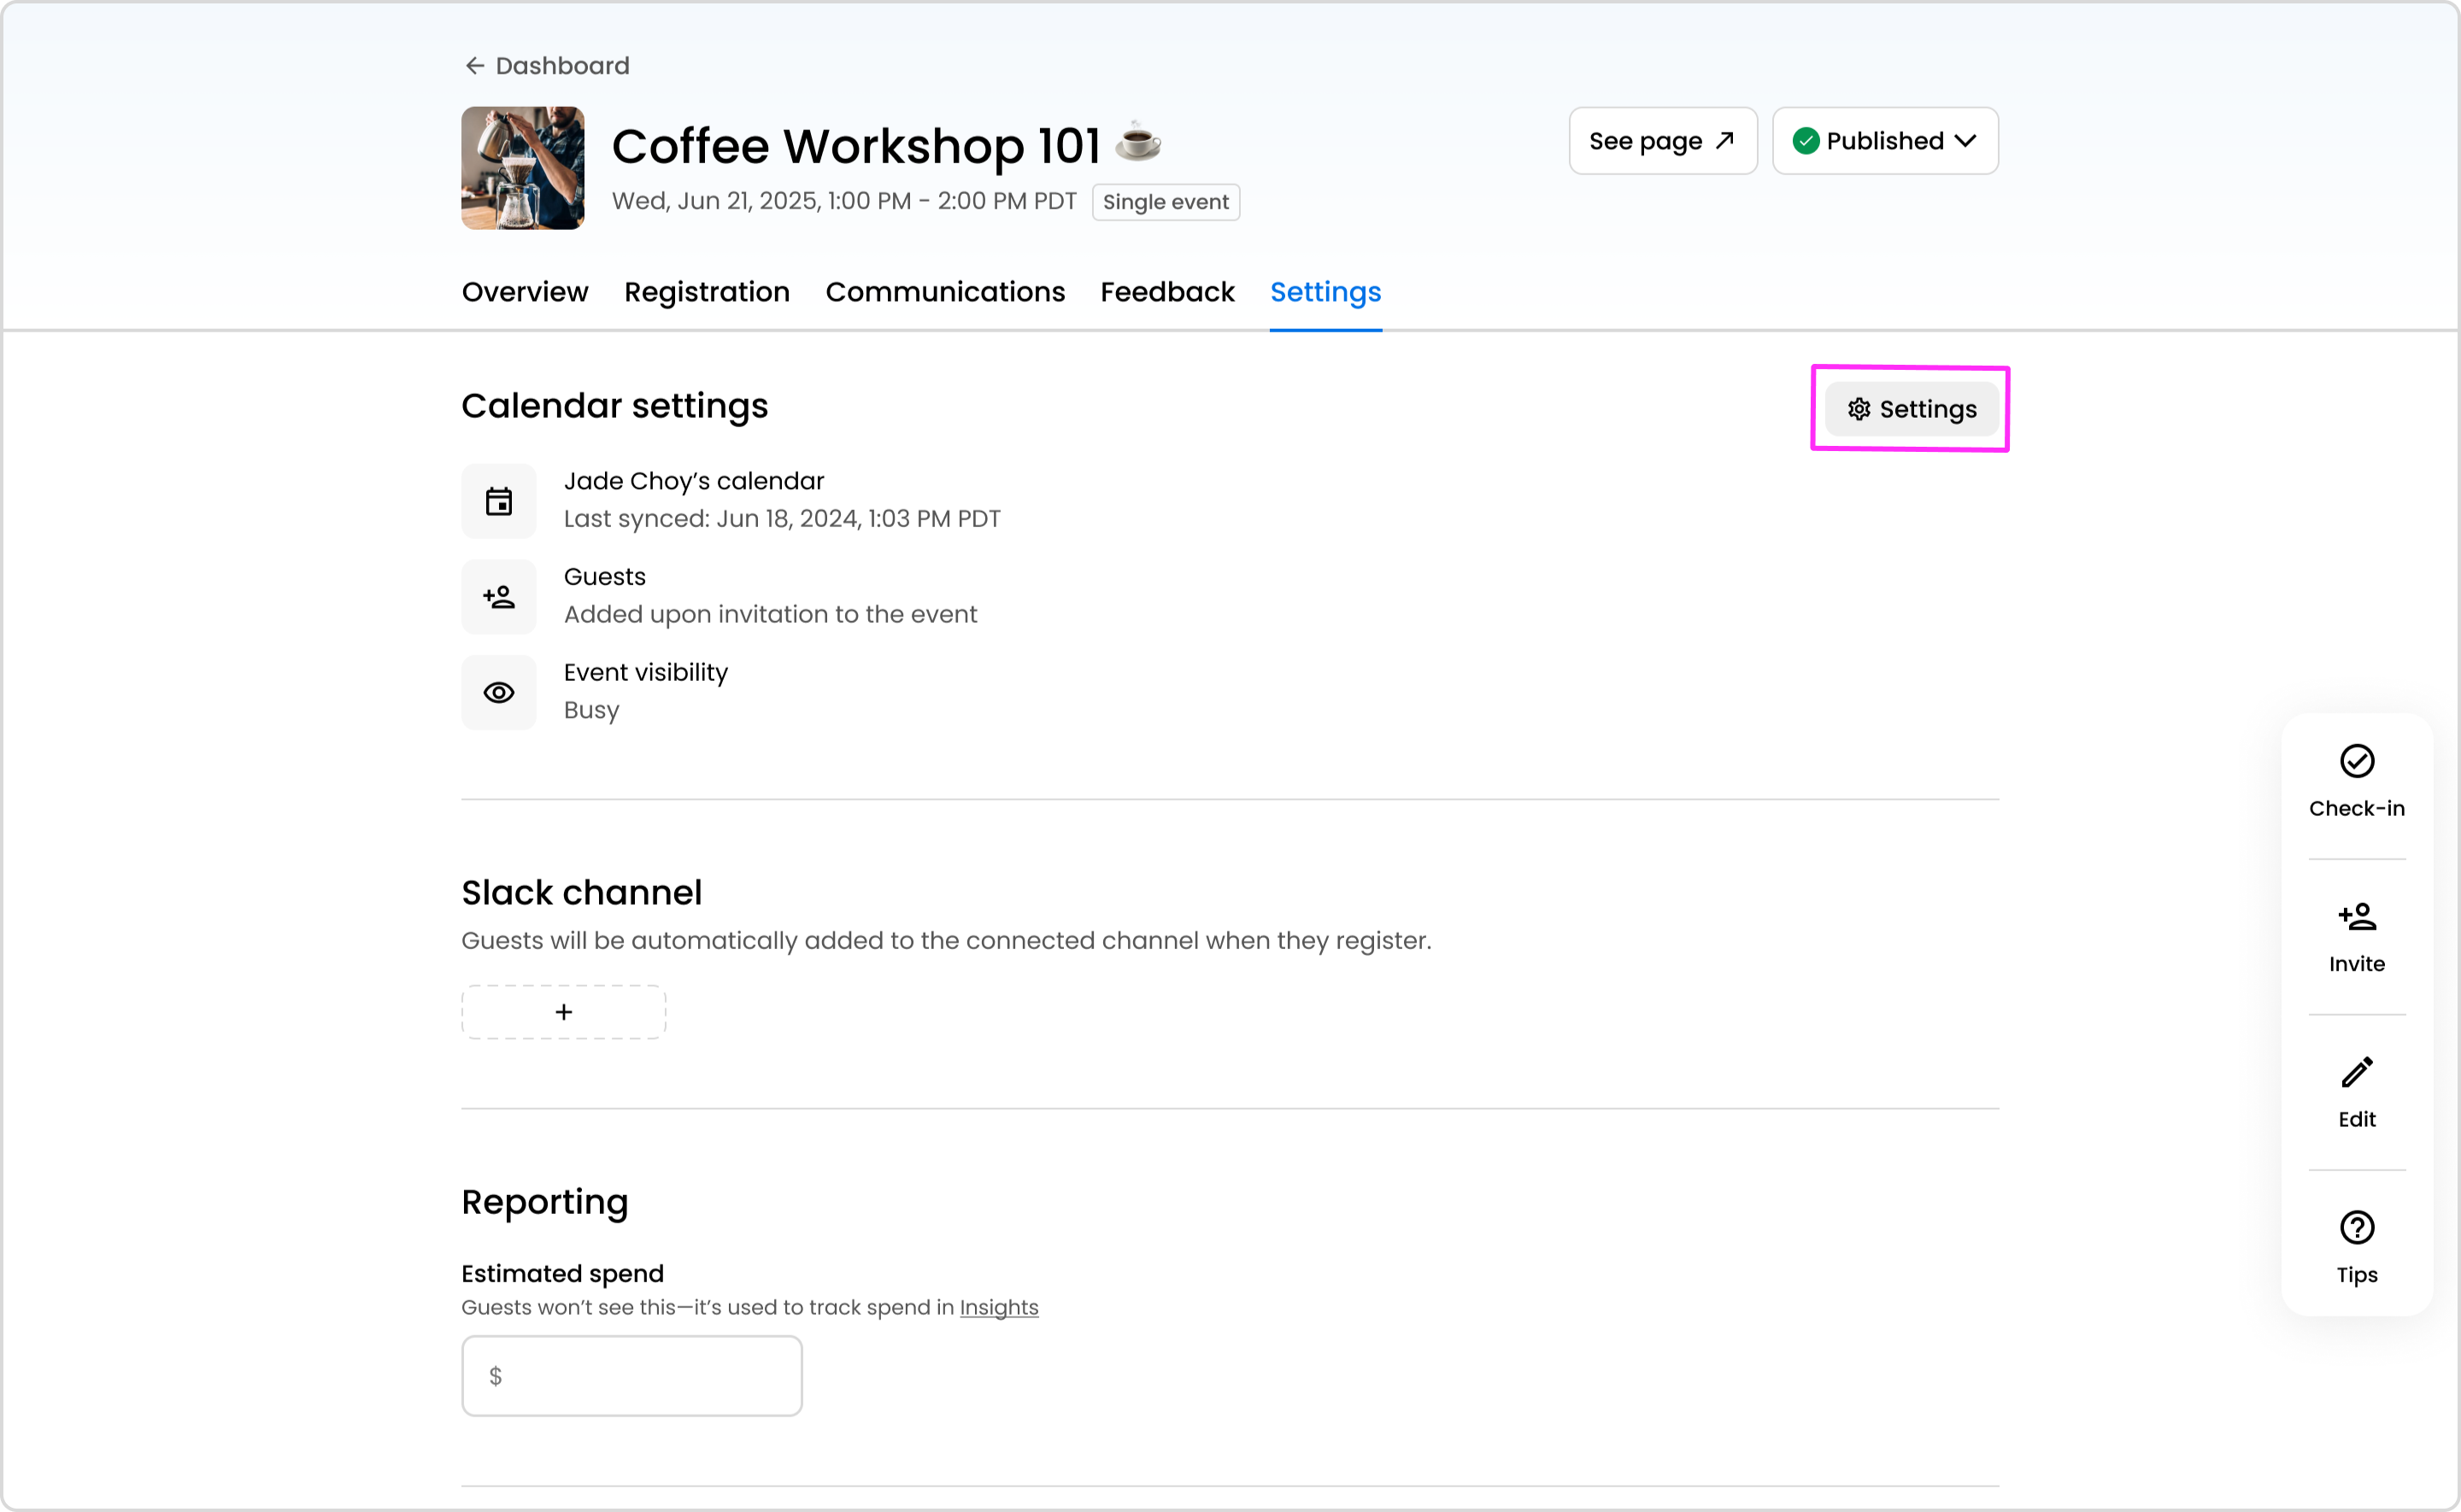
Task: Follow the Insights link
Action: (998, 1308)
